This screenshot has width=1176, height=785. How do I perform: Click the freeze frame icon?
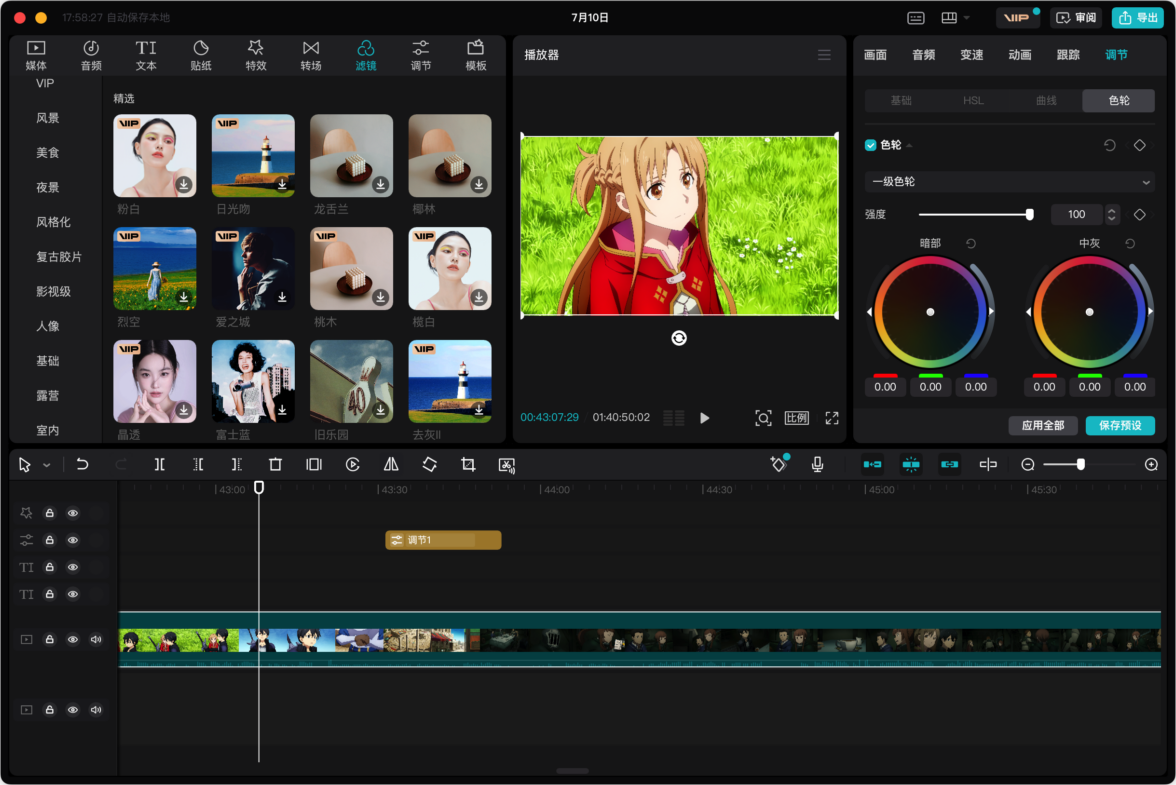tap(314, 465)
